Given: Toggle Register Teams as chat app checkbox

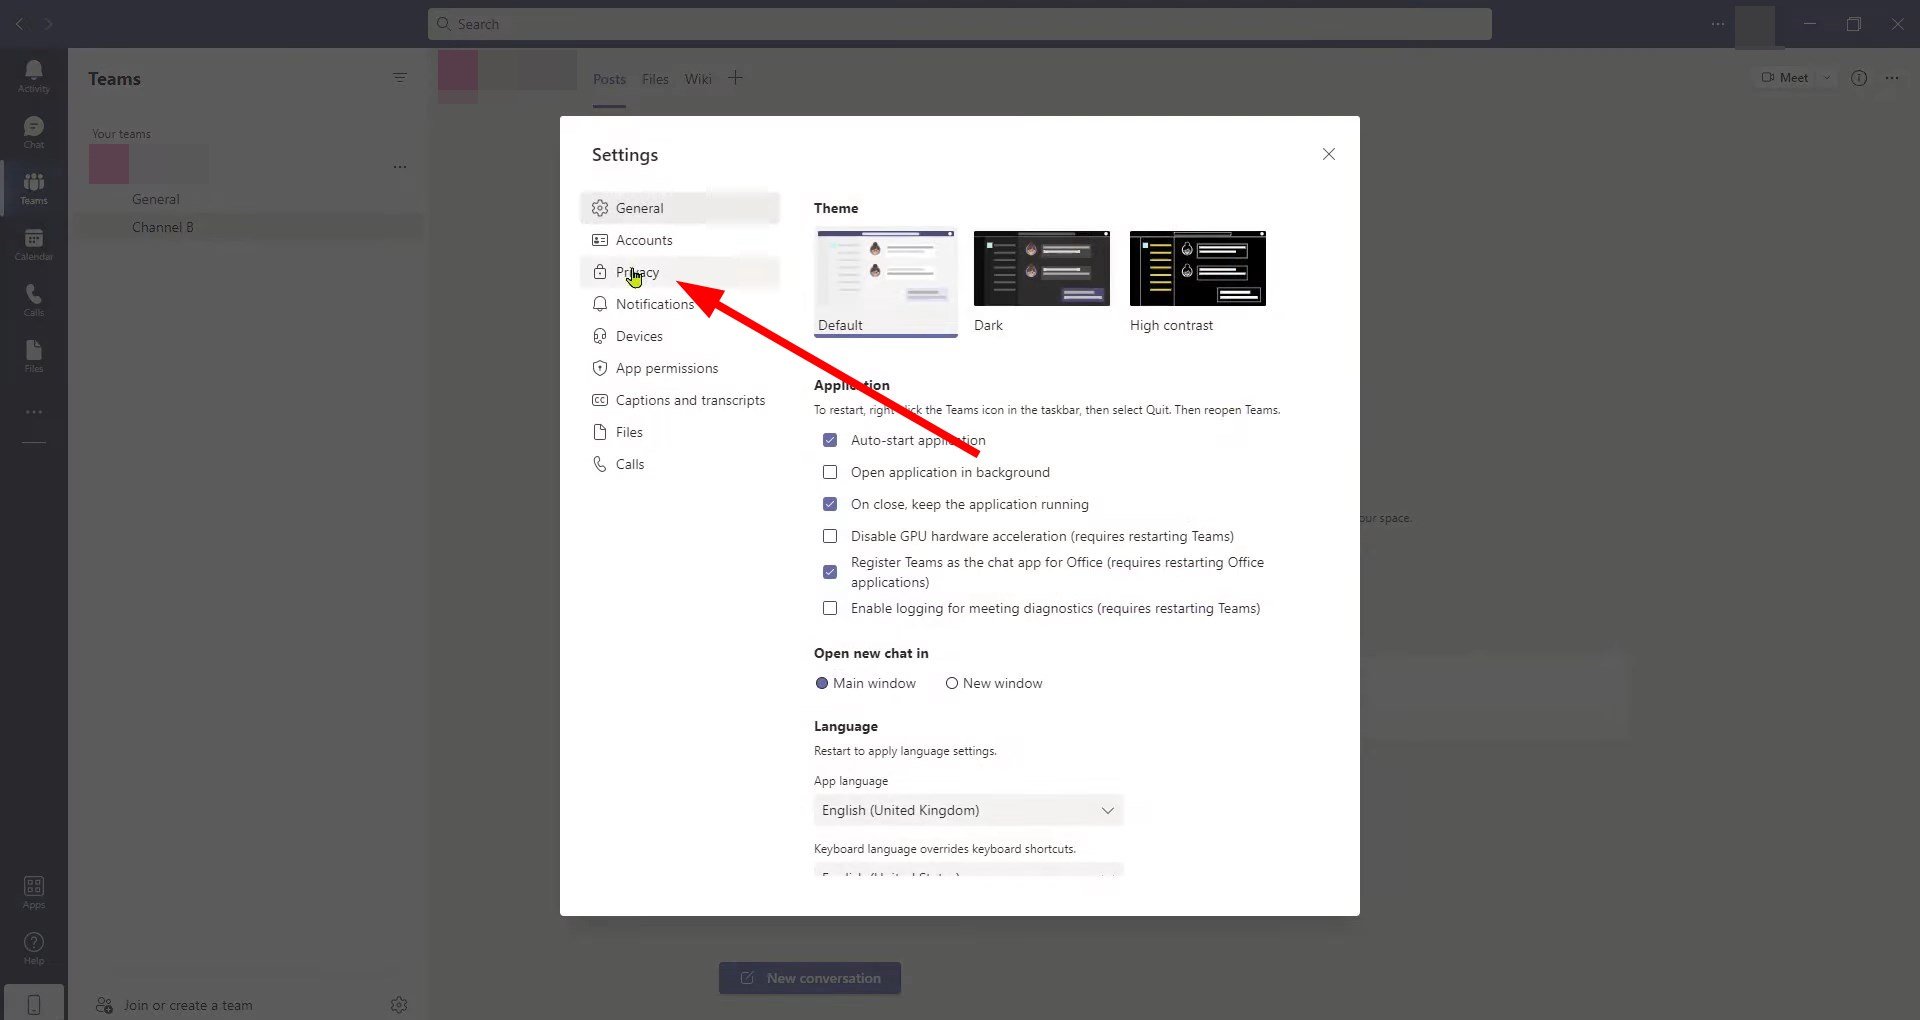Looking at the screenshot, I should (x=830, y=572).
